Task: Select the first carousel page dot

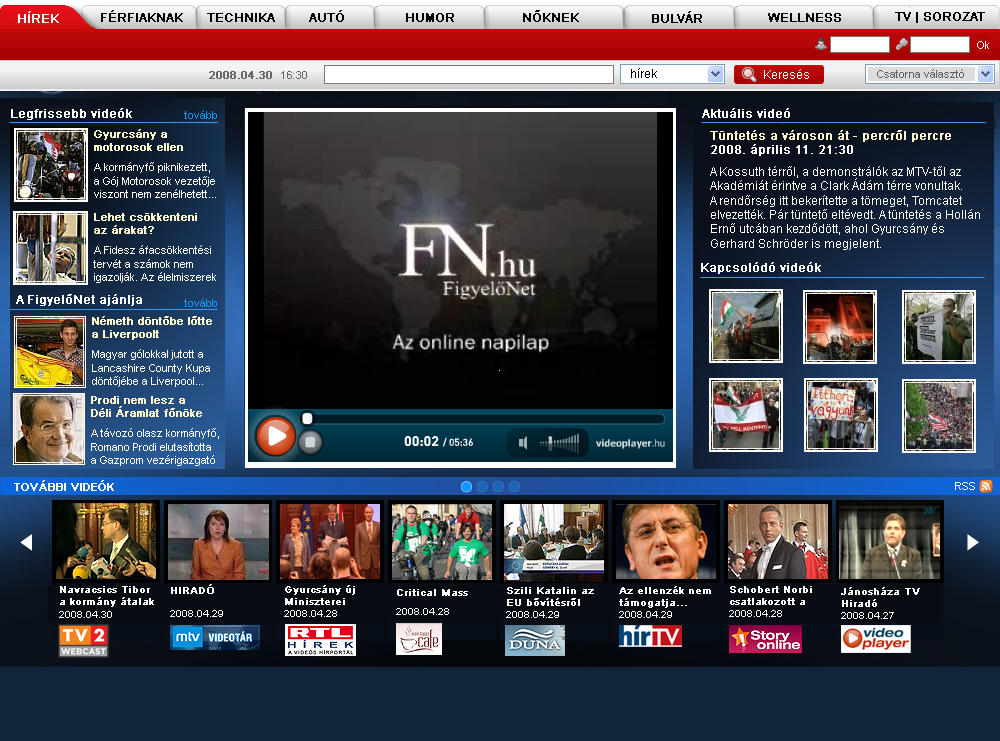Action: 466,487
